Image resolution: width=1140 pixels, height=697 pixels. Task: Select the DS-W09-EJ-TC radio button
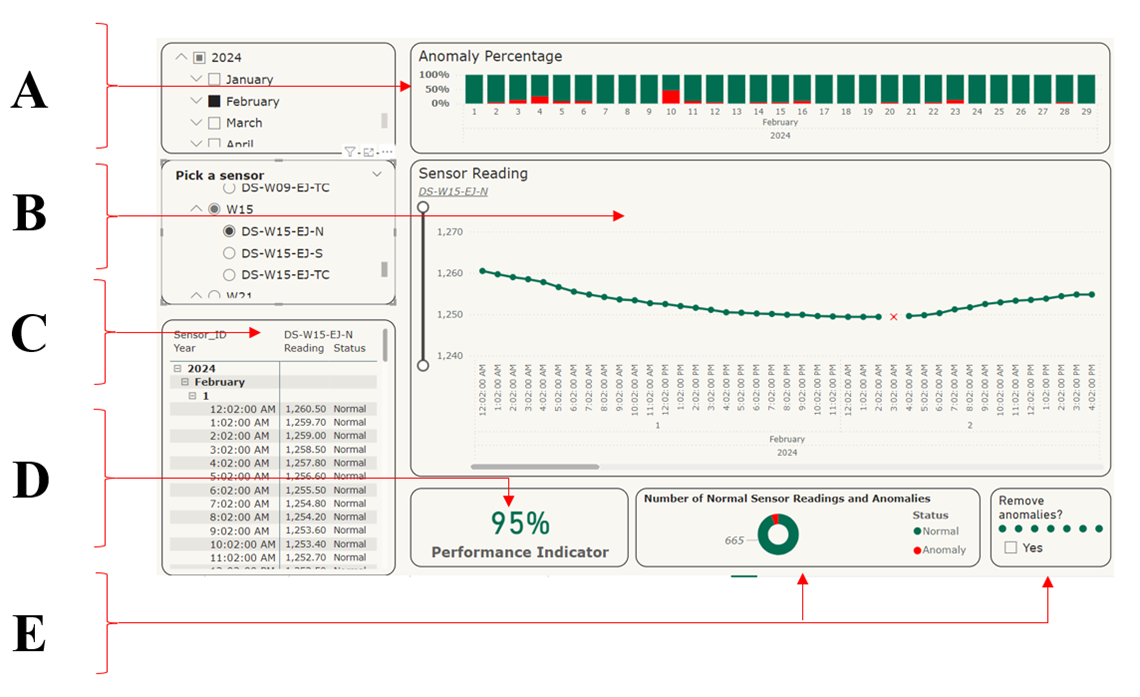click(x=229, y=187)
